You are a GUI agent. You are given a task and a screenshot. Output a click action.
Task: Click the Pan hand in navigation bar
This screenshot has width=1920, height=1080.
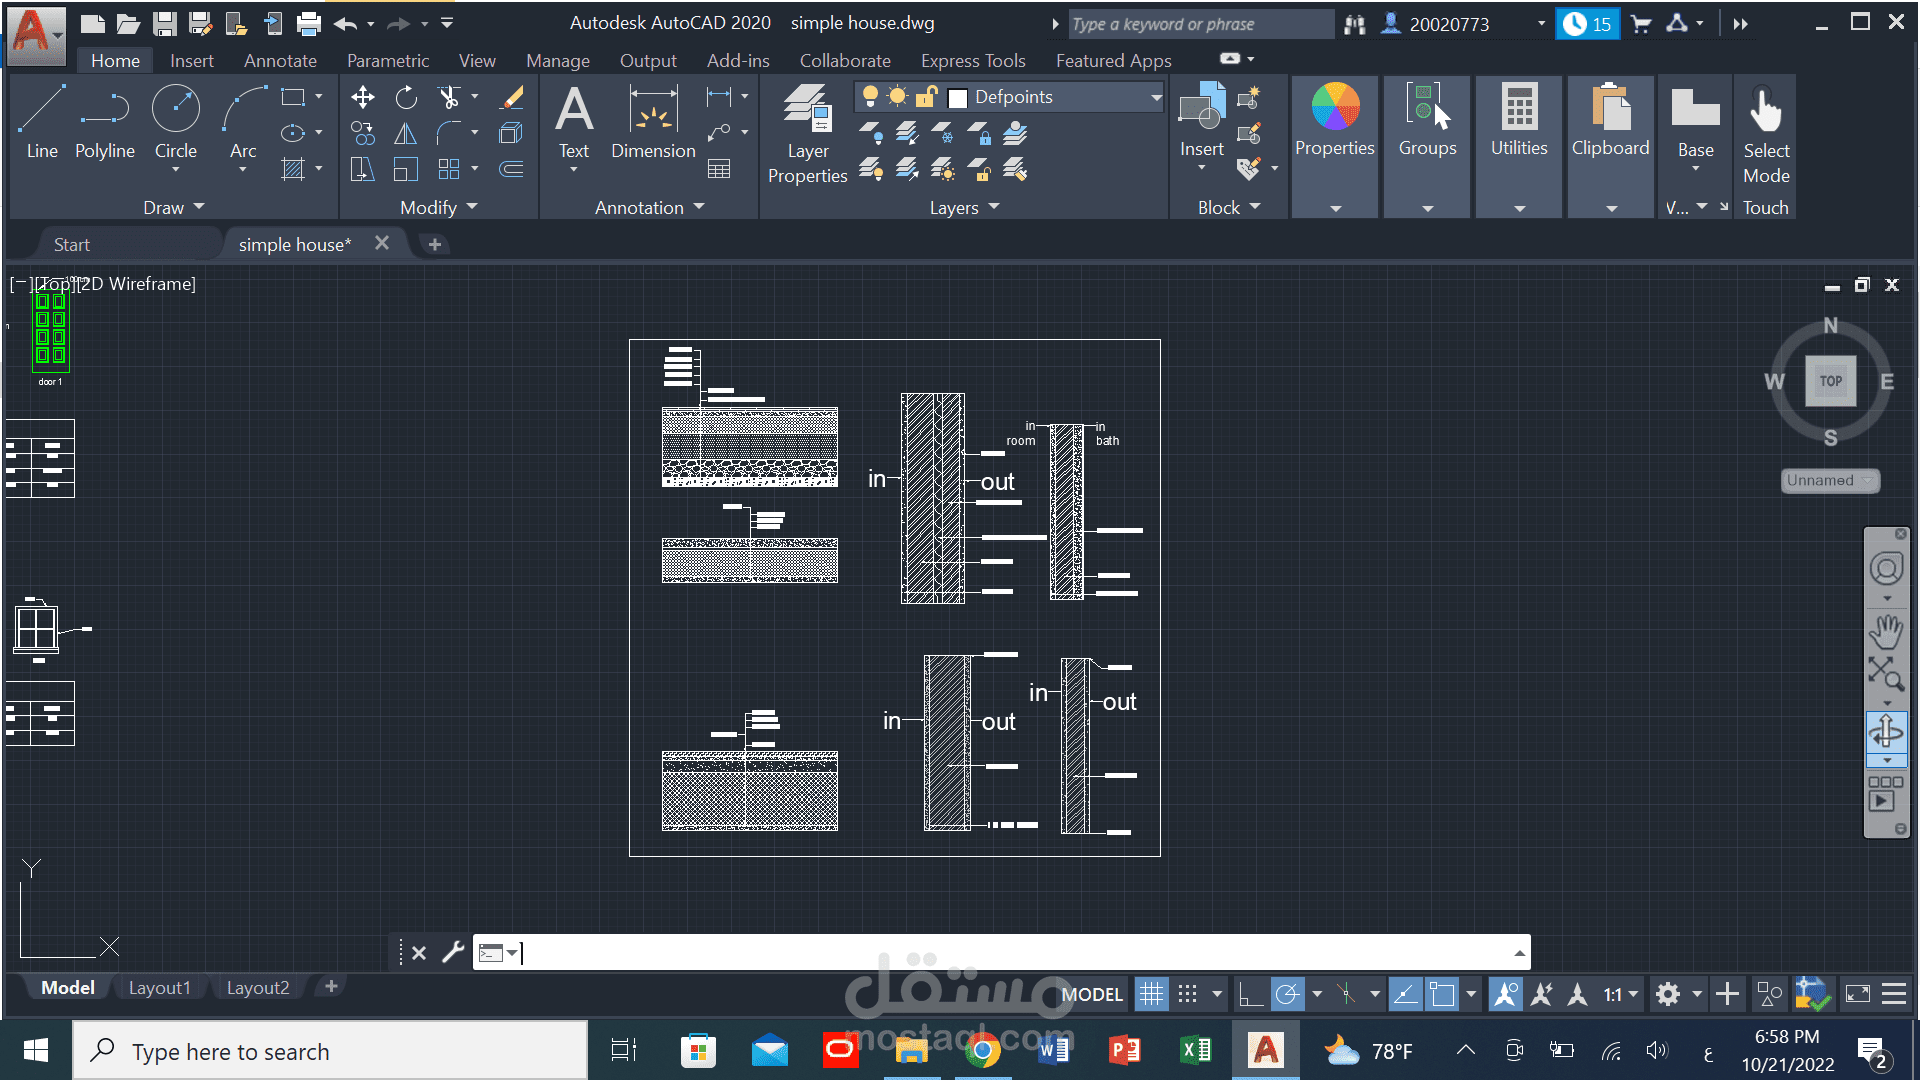coord(1886,631)
